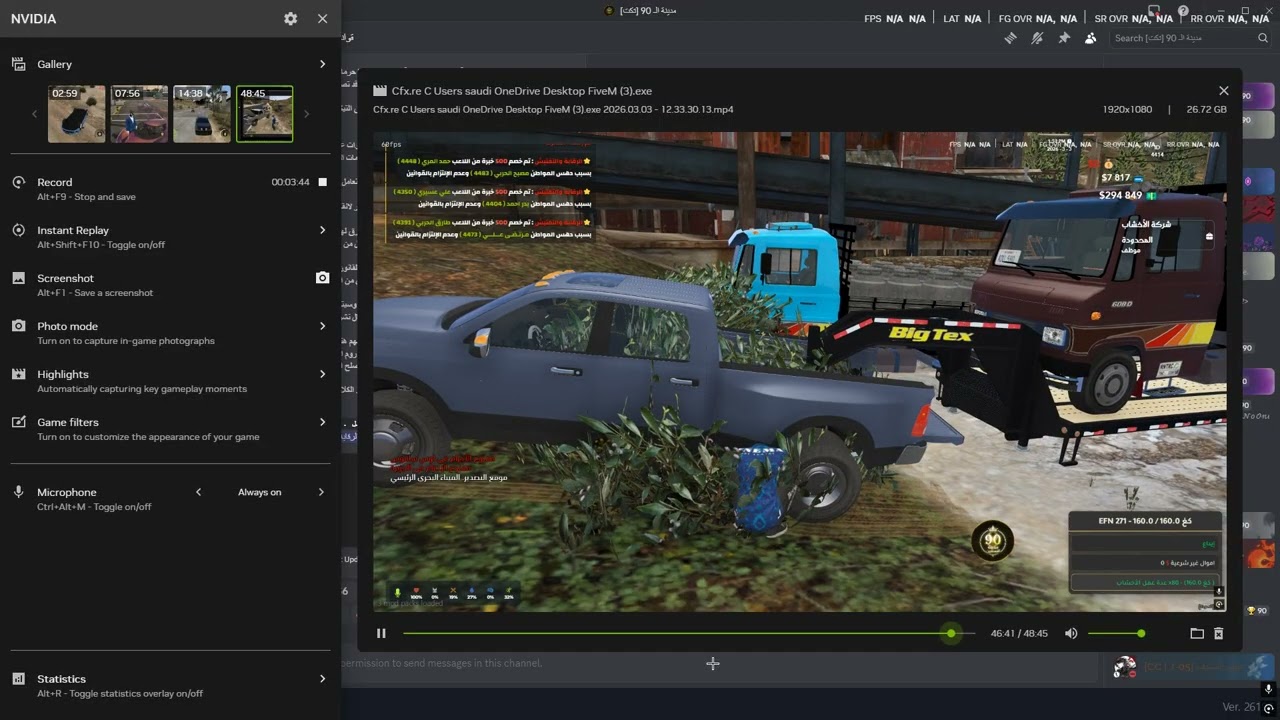
Task: Click the Gallery film icon
Action: [x=18, y=64]
